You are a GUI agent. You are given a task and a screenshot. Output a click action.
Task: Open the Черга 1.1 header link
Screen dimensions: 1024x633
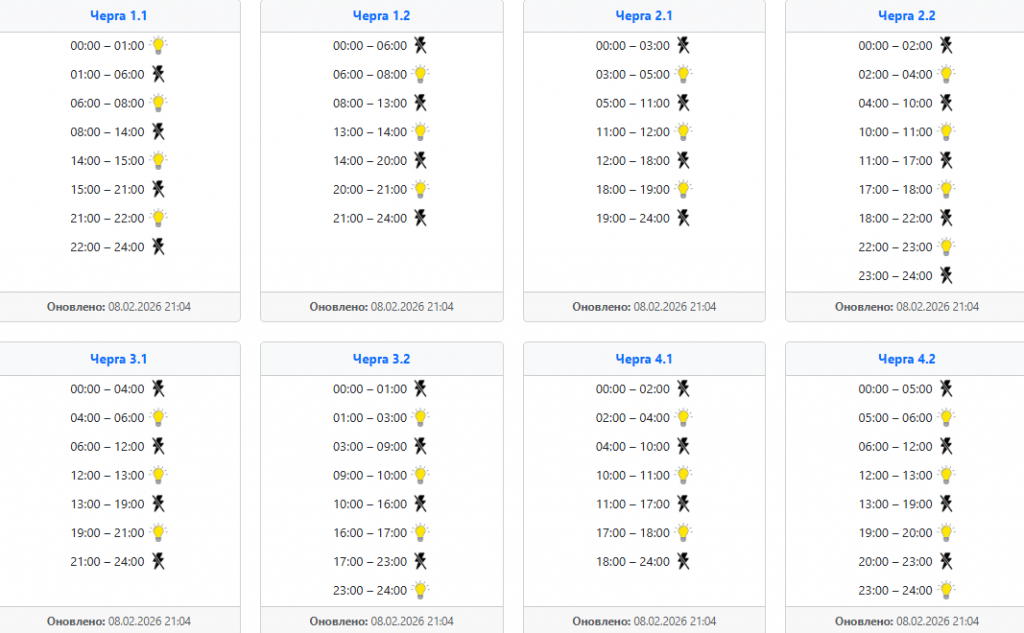coord(118,16)
